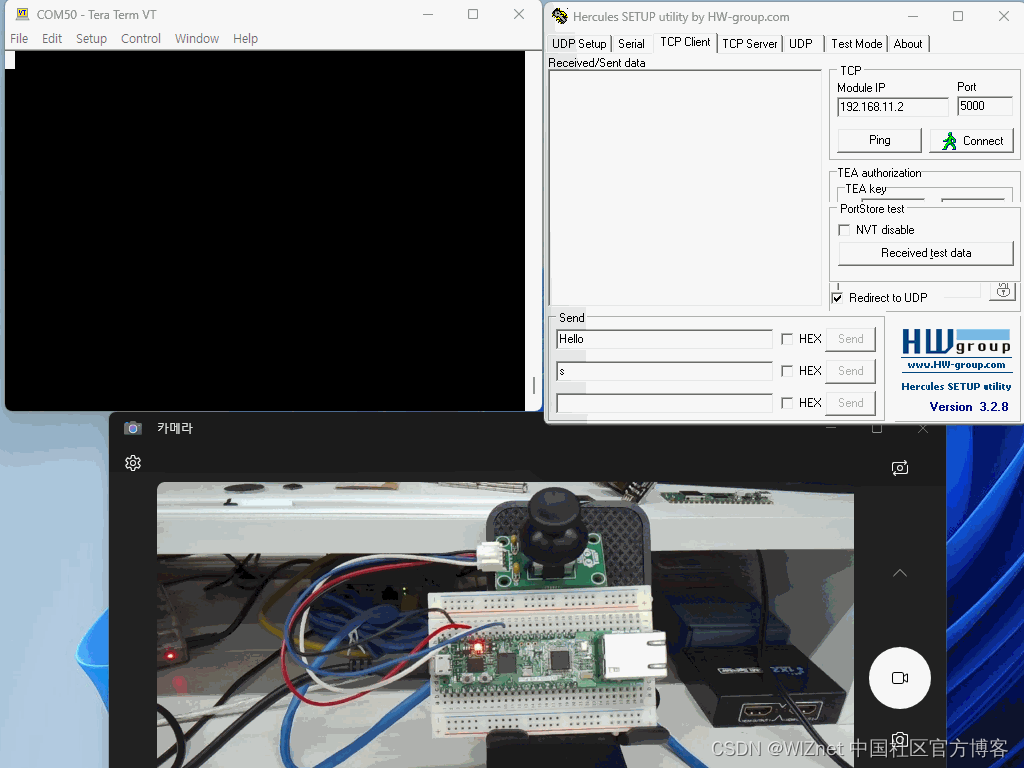Open the Camera app settings gear
This screenshot has width=1024, height=768.
point(133,463)
